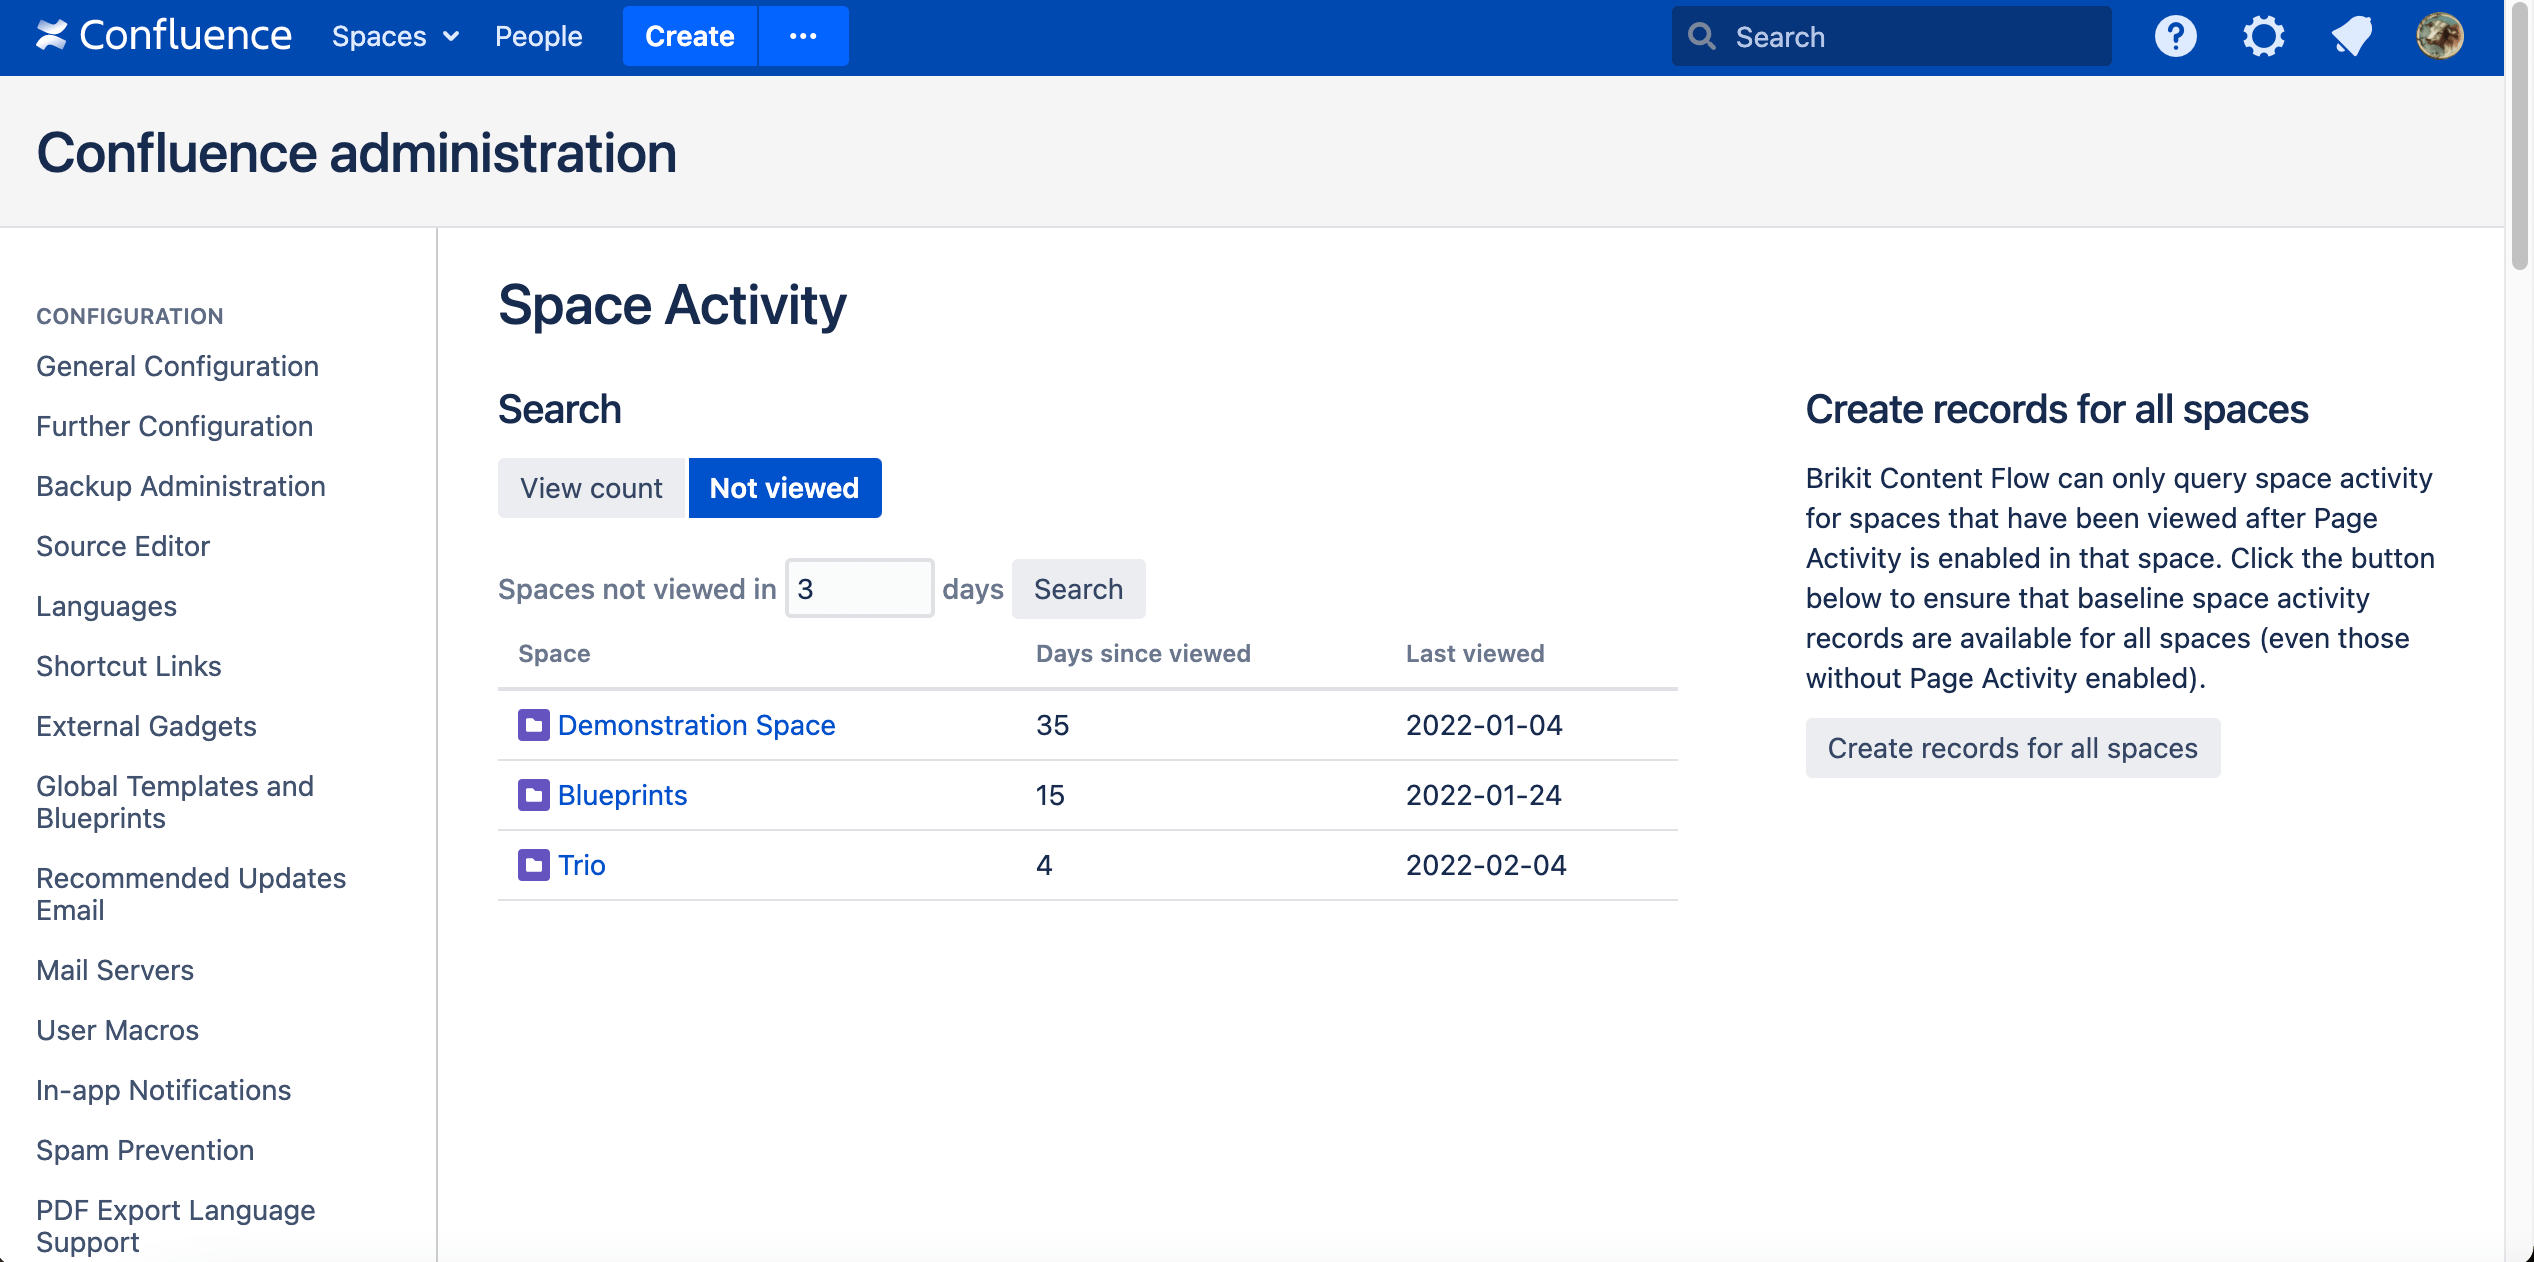Viewport: 2534px width, 1262px height.
Task: Click the days number input field
Action: coord(859,589)
